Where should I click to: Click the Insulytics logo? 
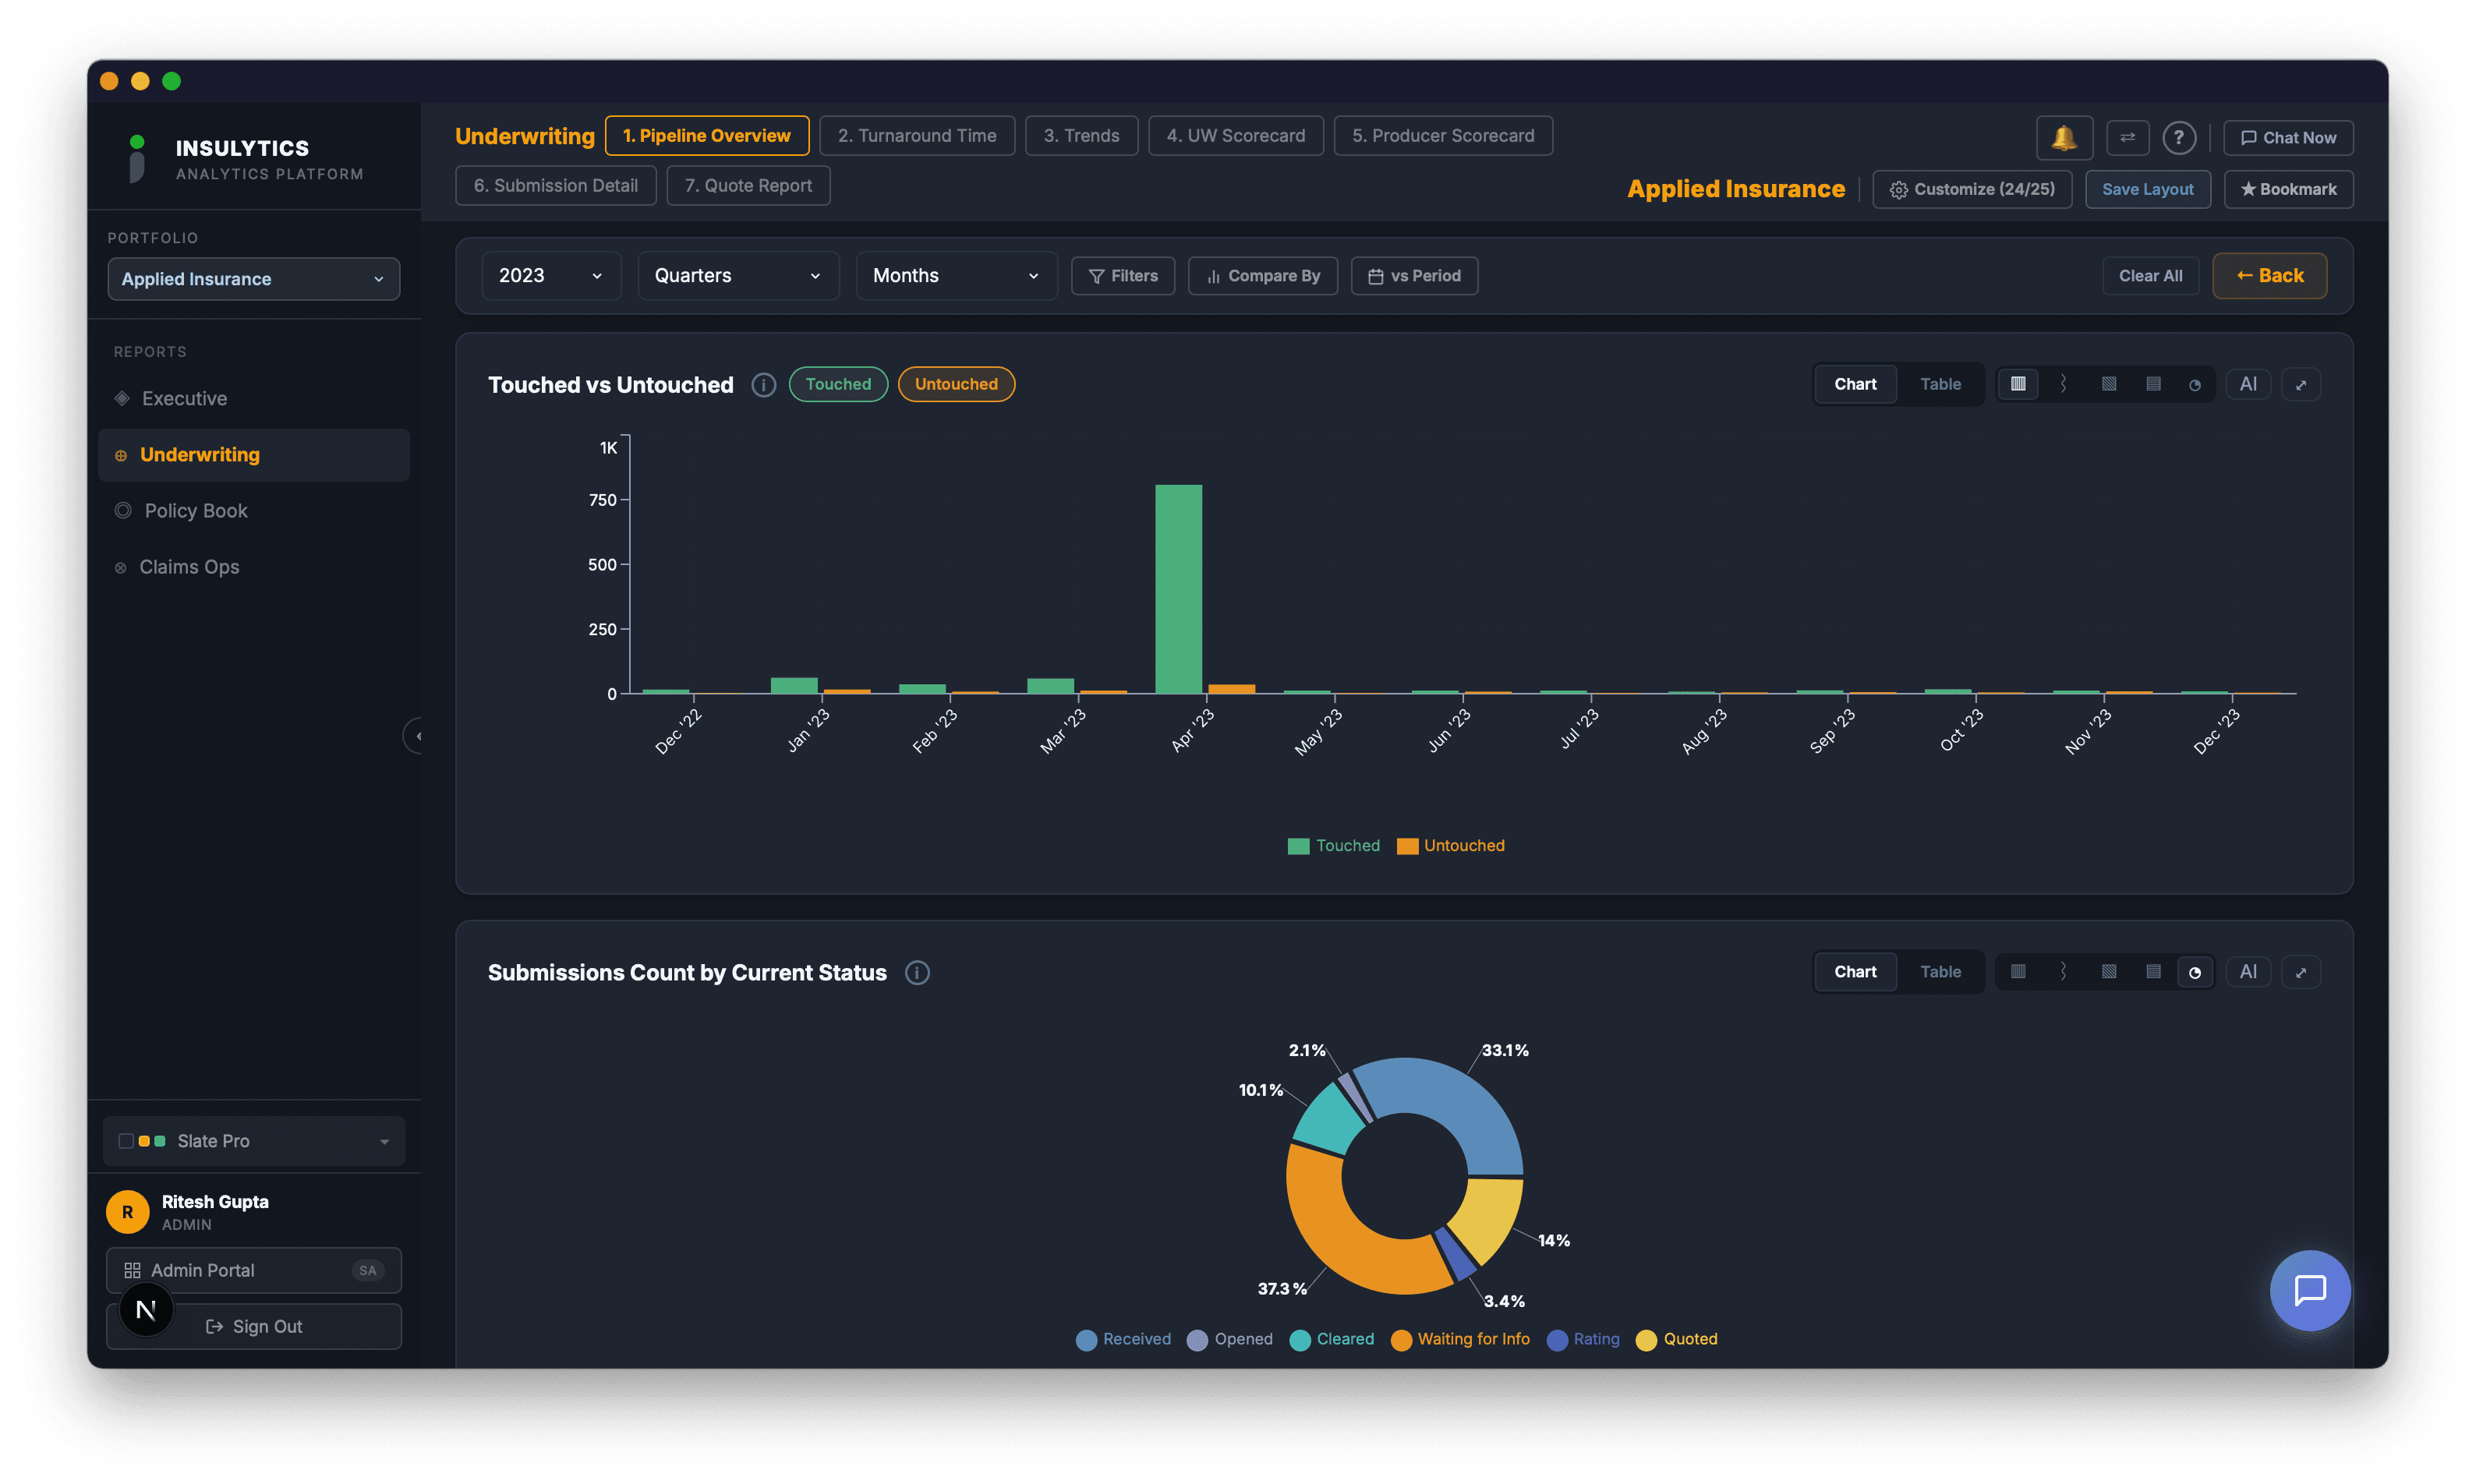137,159
